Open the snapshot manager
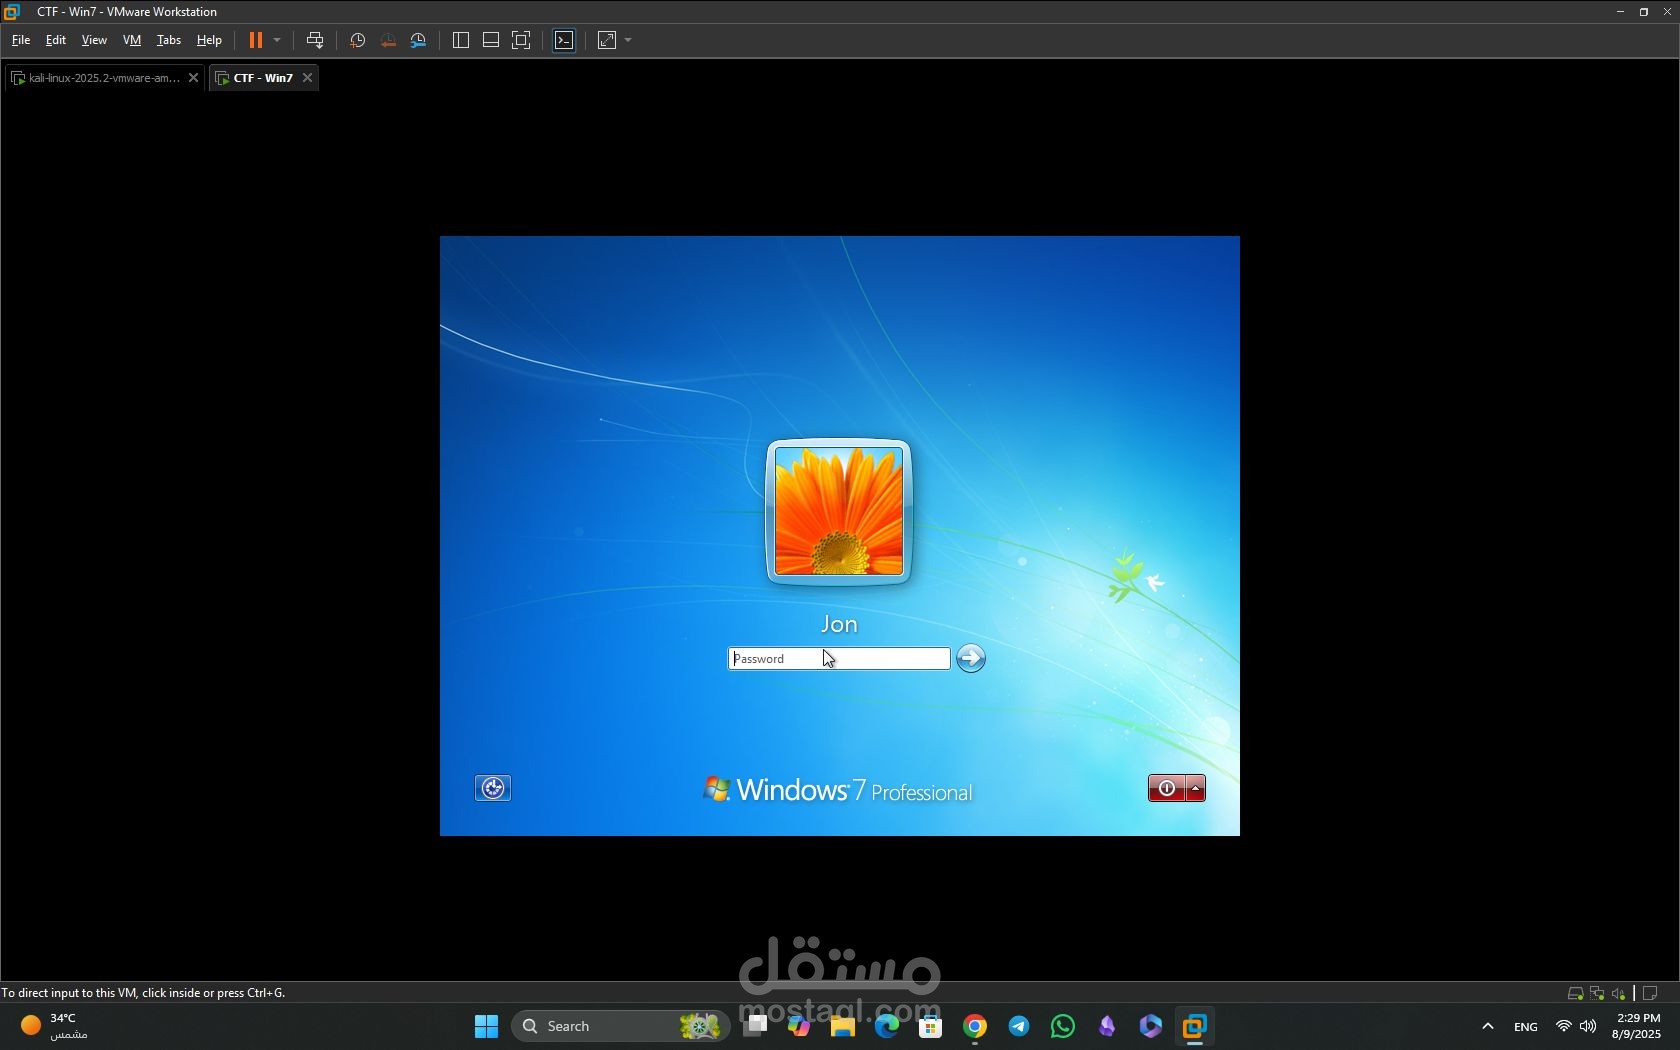Screen dimensions: 1680x1050 coord(419,40)
